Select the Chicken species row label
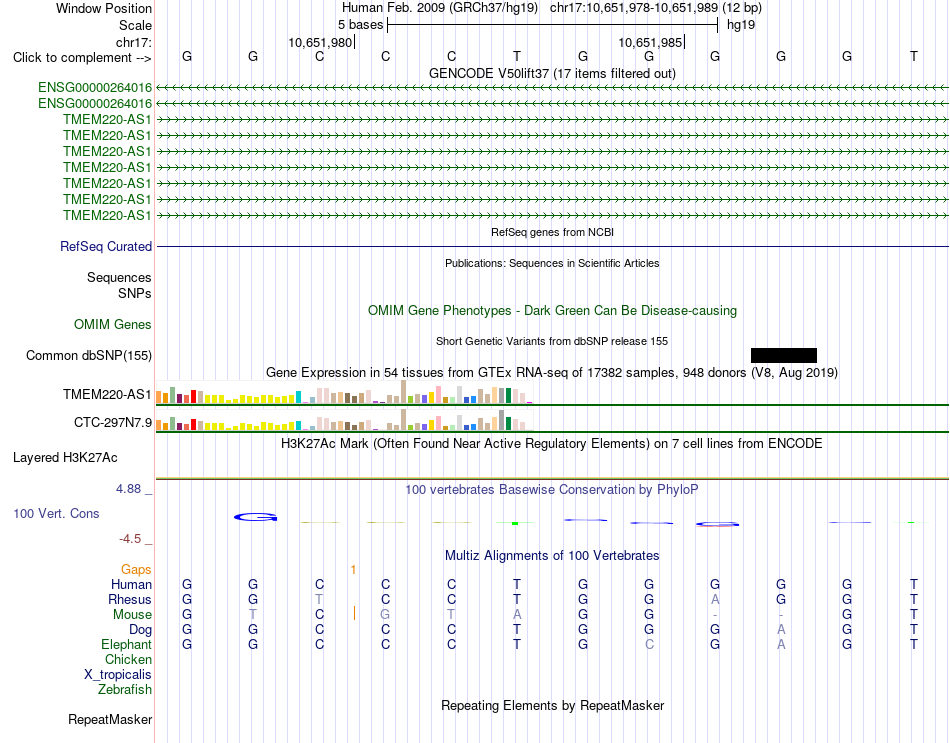950x743 pixels. [x=128, y=659]
